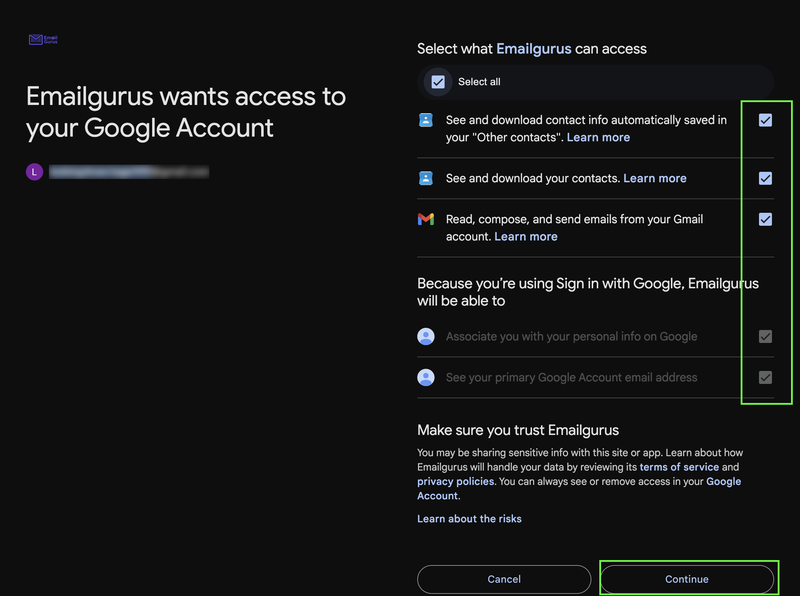Open the privacy policies link

pos(452,481)
